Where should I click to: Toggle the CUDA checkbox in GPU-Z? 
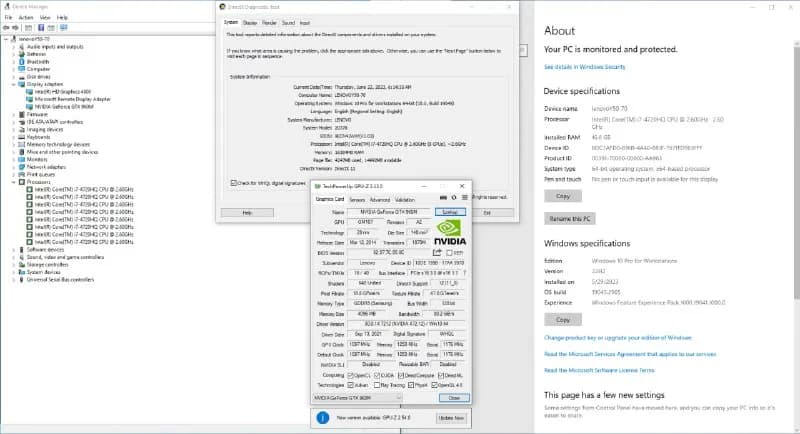tap(377, 375)
